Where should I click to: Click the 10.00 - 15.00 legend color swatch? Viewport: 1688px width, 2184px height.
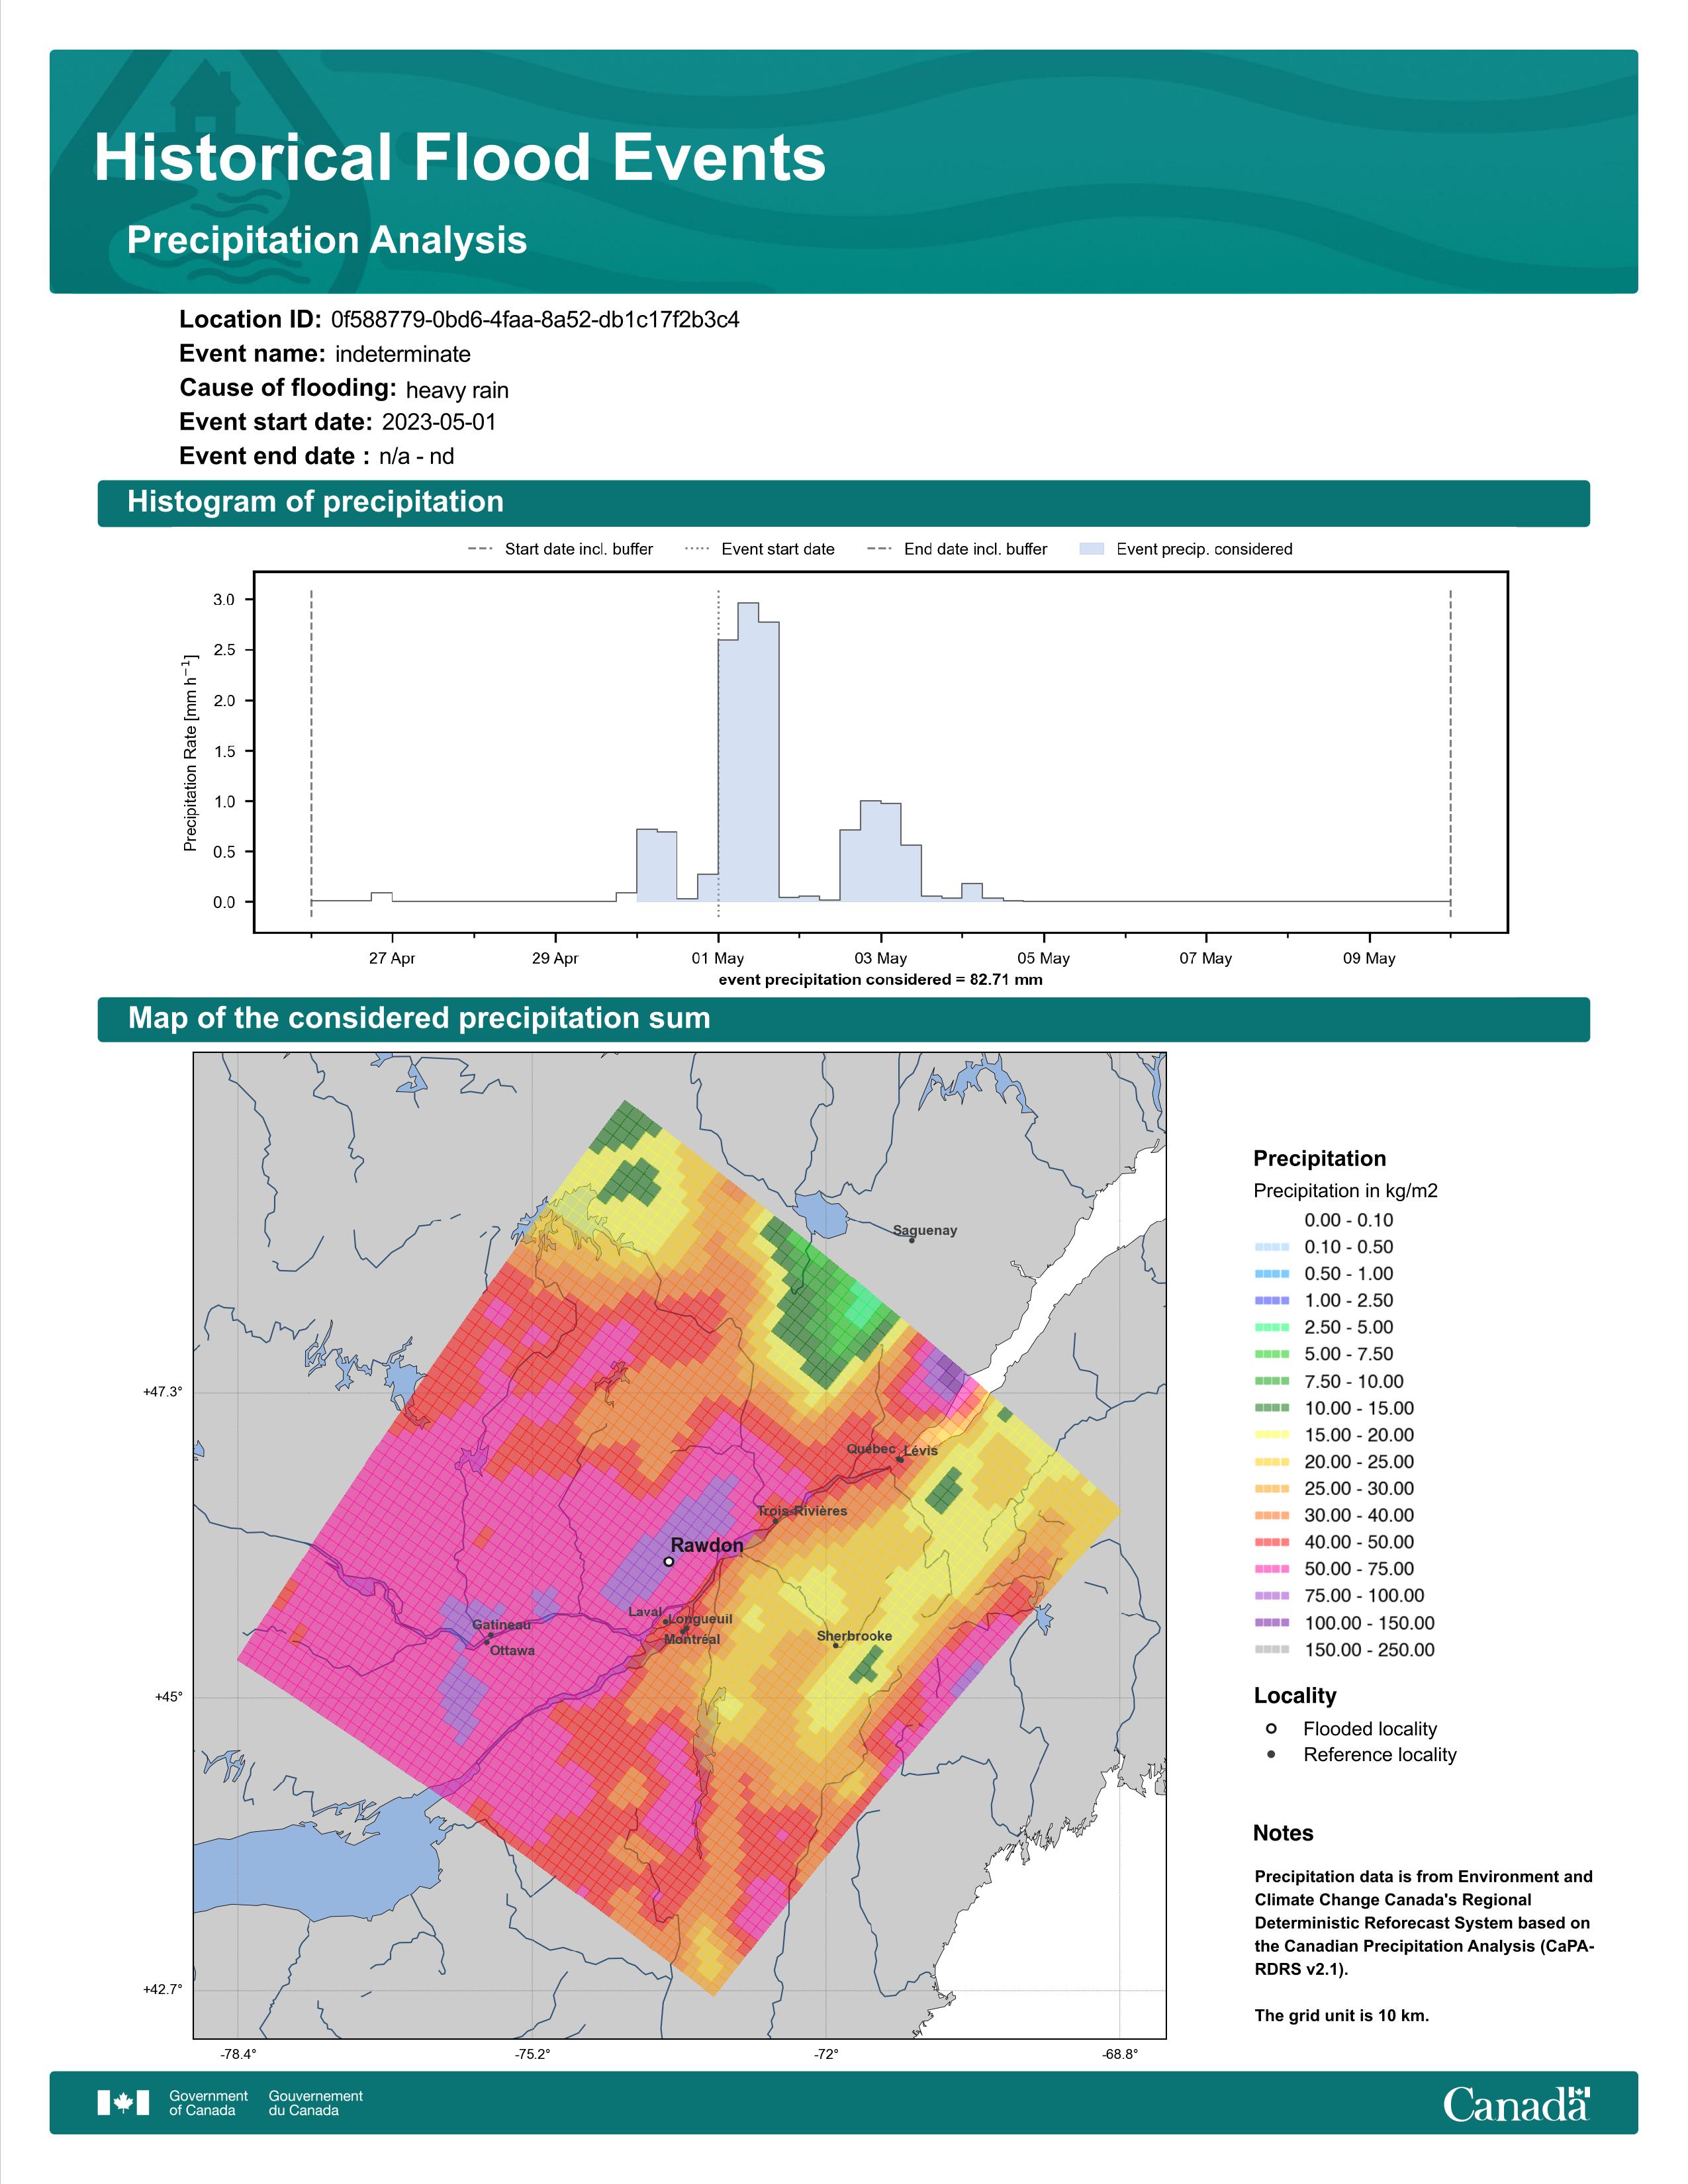tap(1271, 1408)
